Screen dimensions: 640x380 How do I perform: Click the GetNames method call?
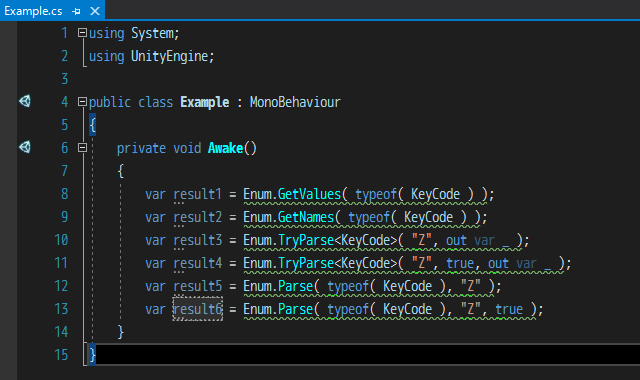pos(306,217)
